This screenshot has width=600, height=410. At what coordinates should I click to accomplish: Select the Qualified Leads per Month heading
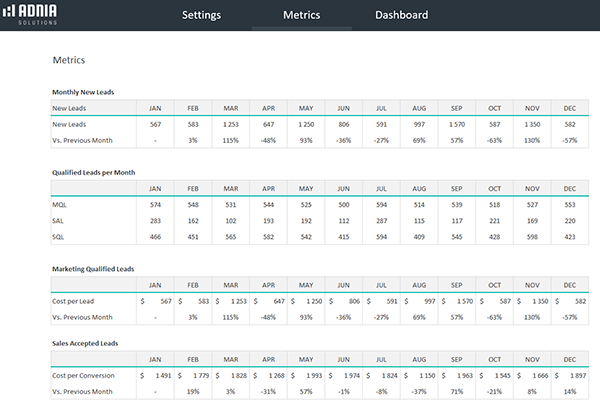[93, 172]
